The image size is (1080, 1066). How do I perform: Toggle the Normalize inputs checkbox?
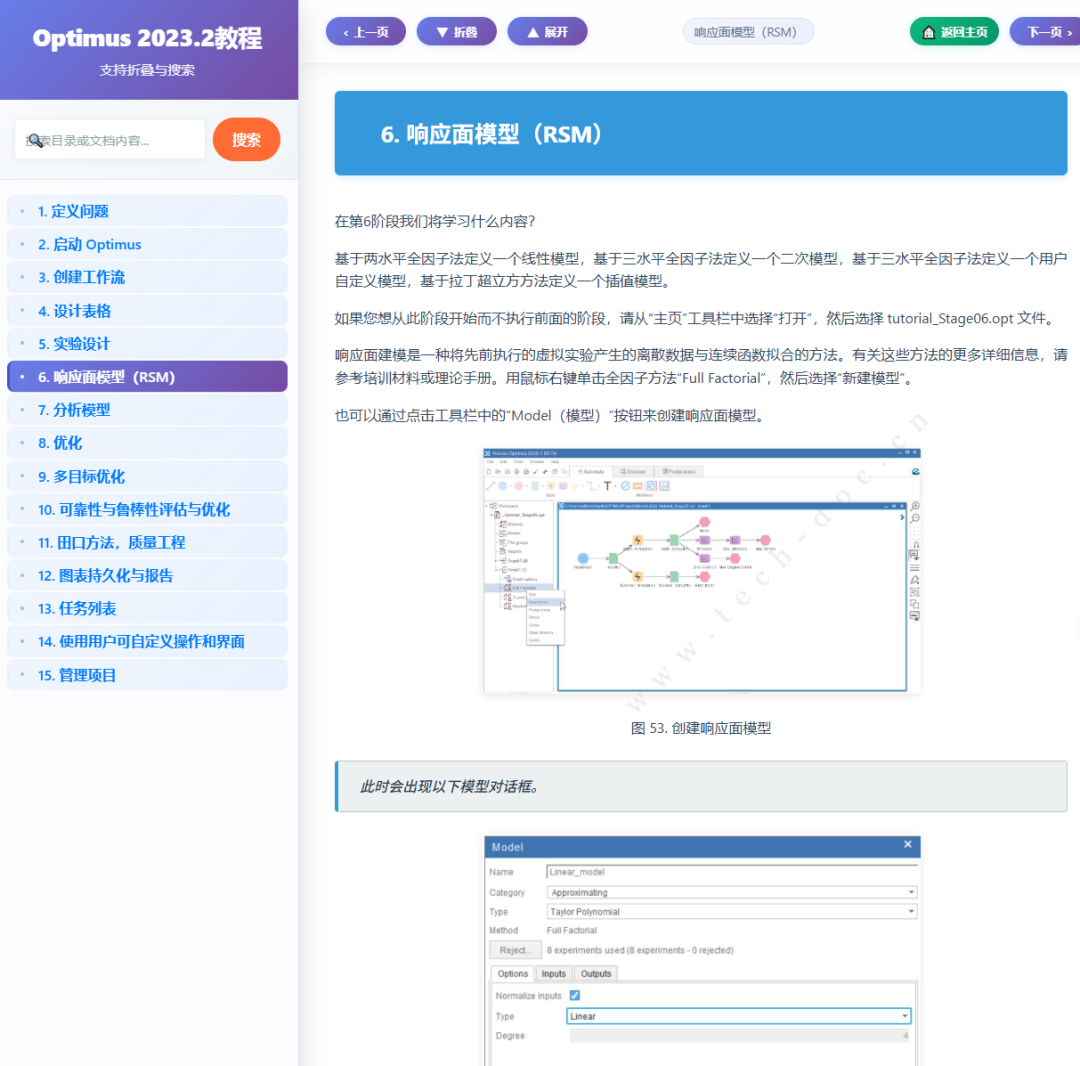tap(574, 996)
